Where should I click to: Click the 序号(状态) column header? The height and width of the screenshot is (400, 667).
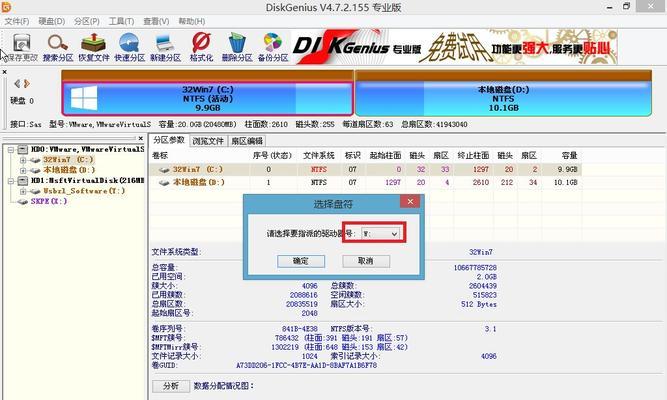coord(272,155)
